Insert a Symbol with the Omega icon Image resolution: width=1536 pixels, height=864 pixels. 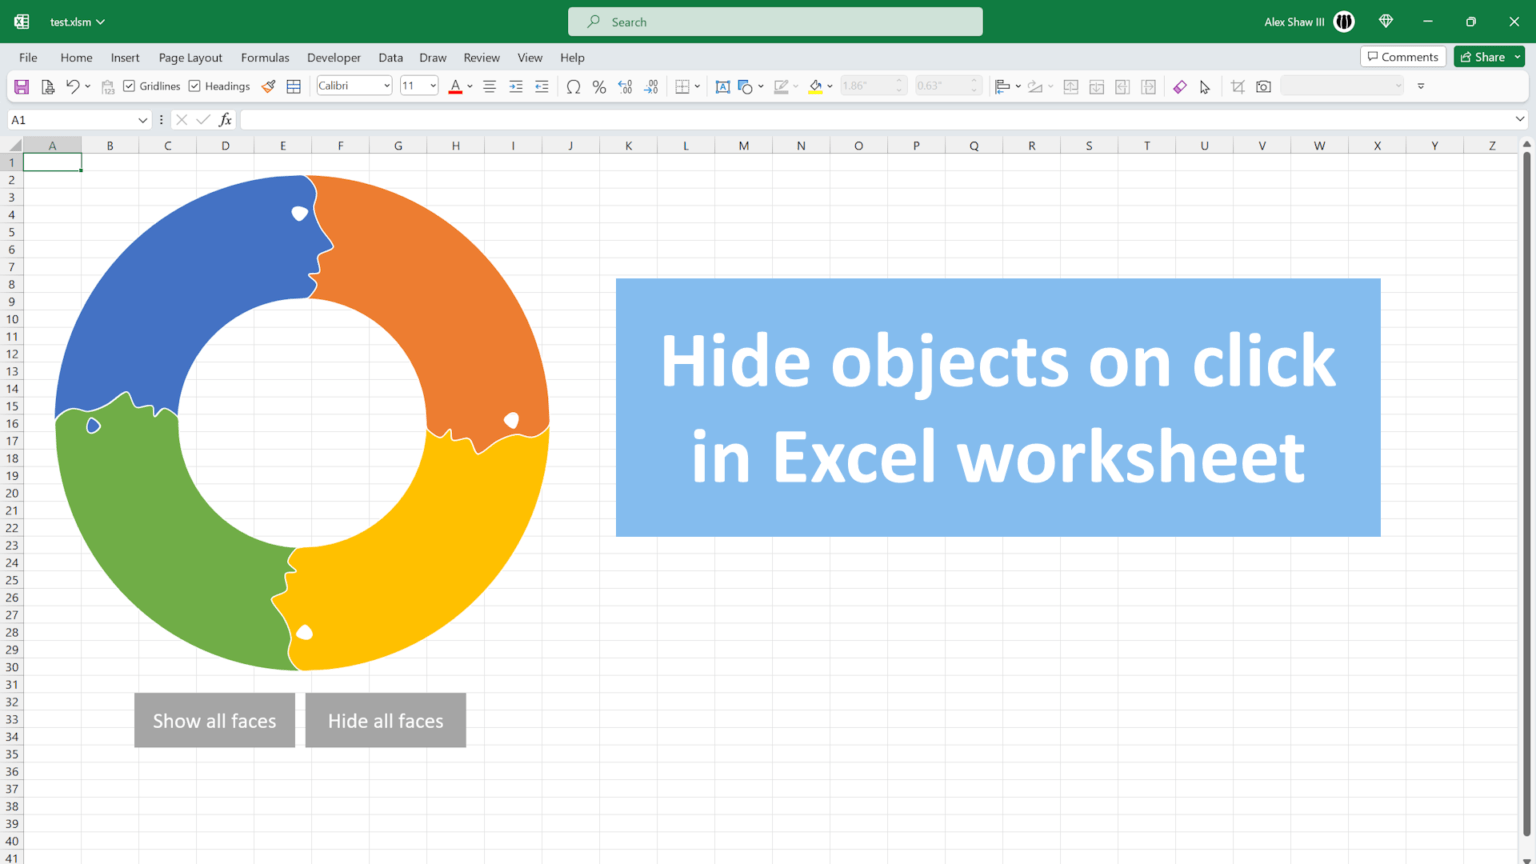(573, 86)
